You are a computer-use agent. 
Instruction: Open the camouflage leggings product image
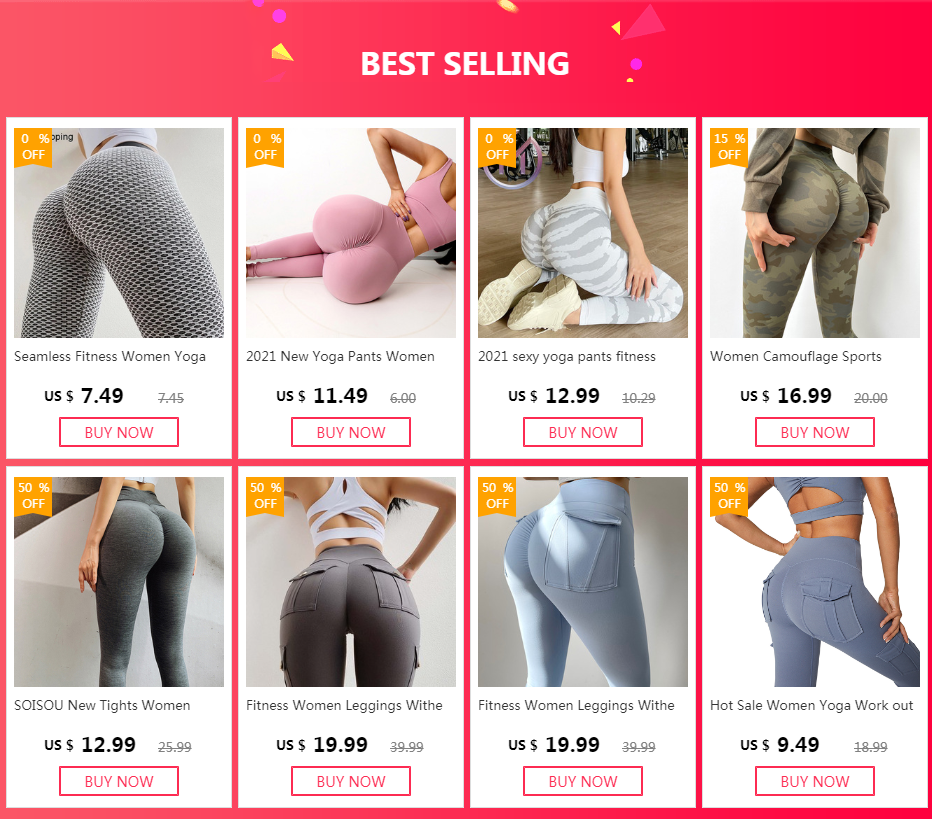click(x=815, y=233)
